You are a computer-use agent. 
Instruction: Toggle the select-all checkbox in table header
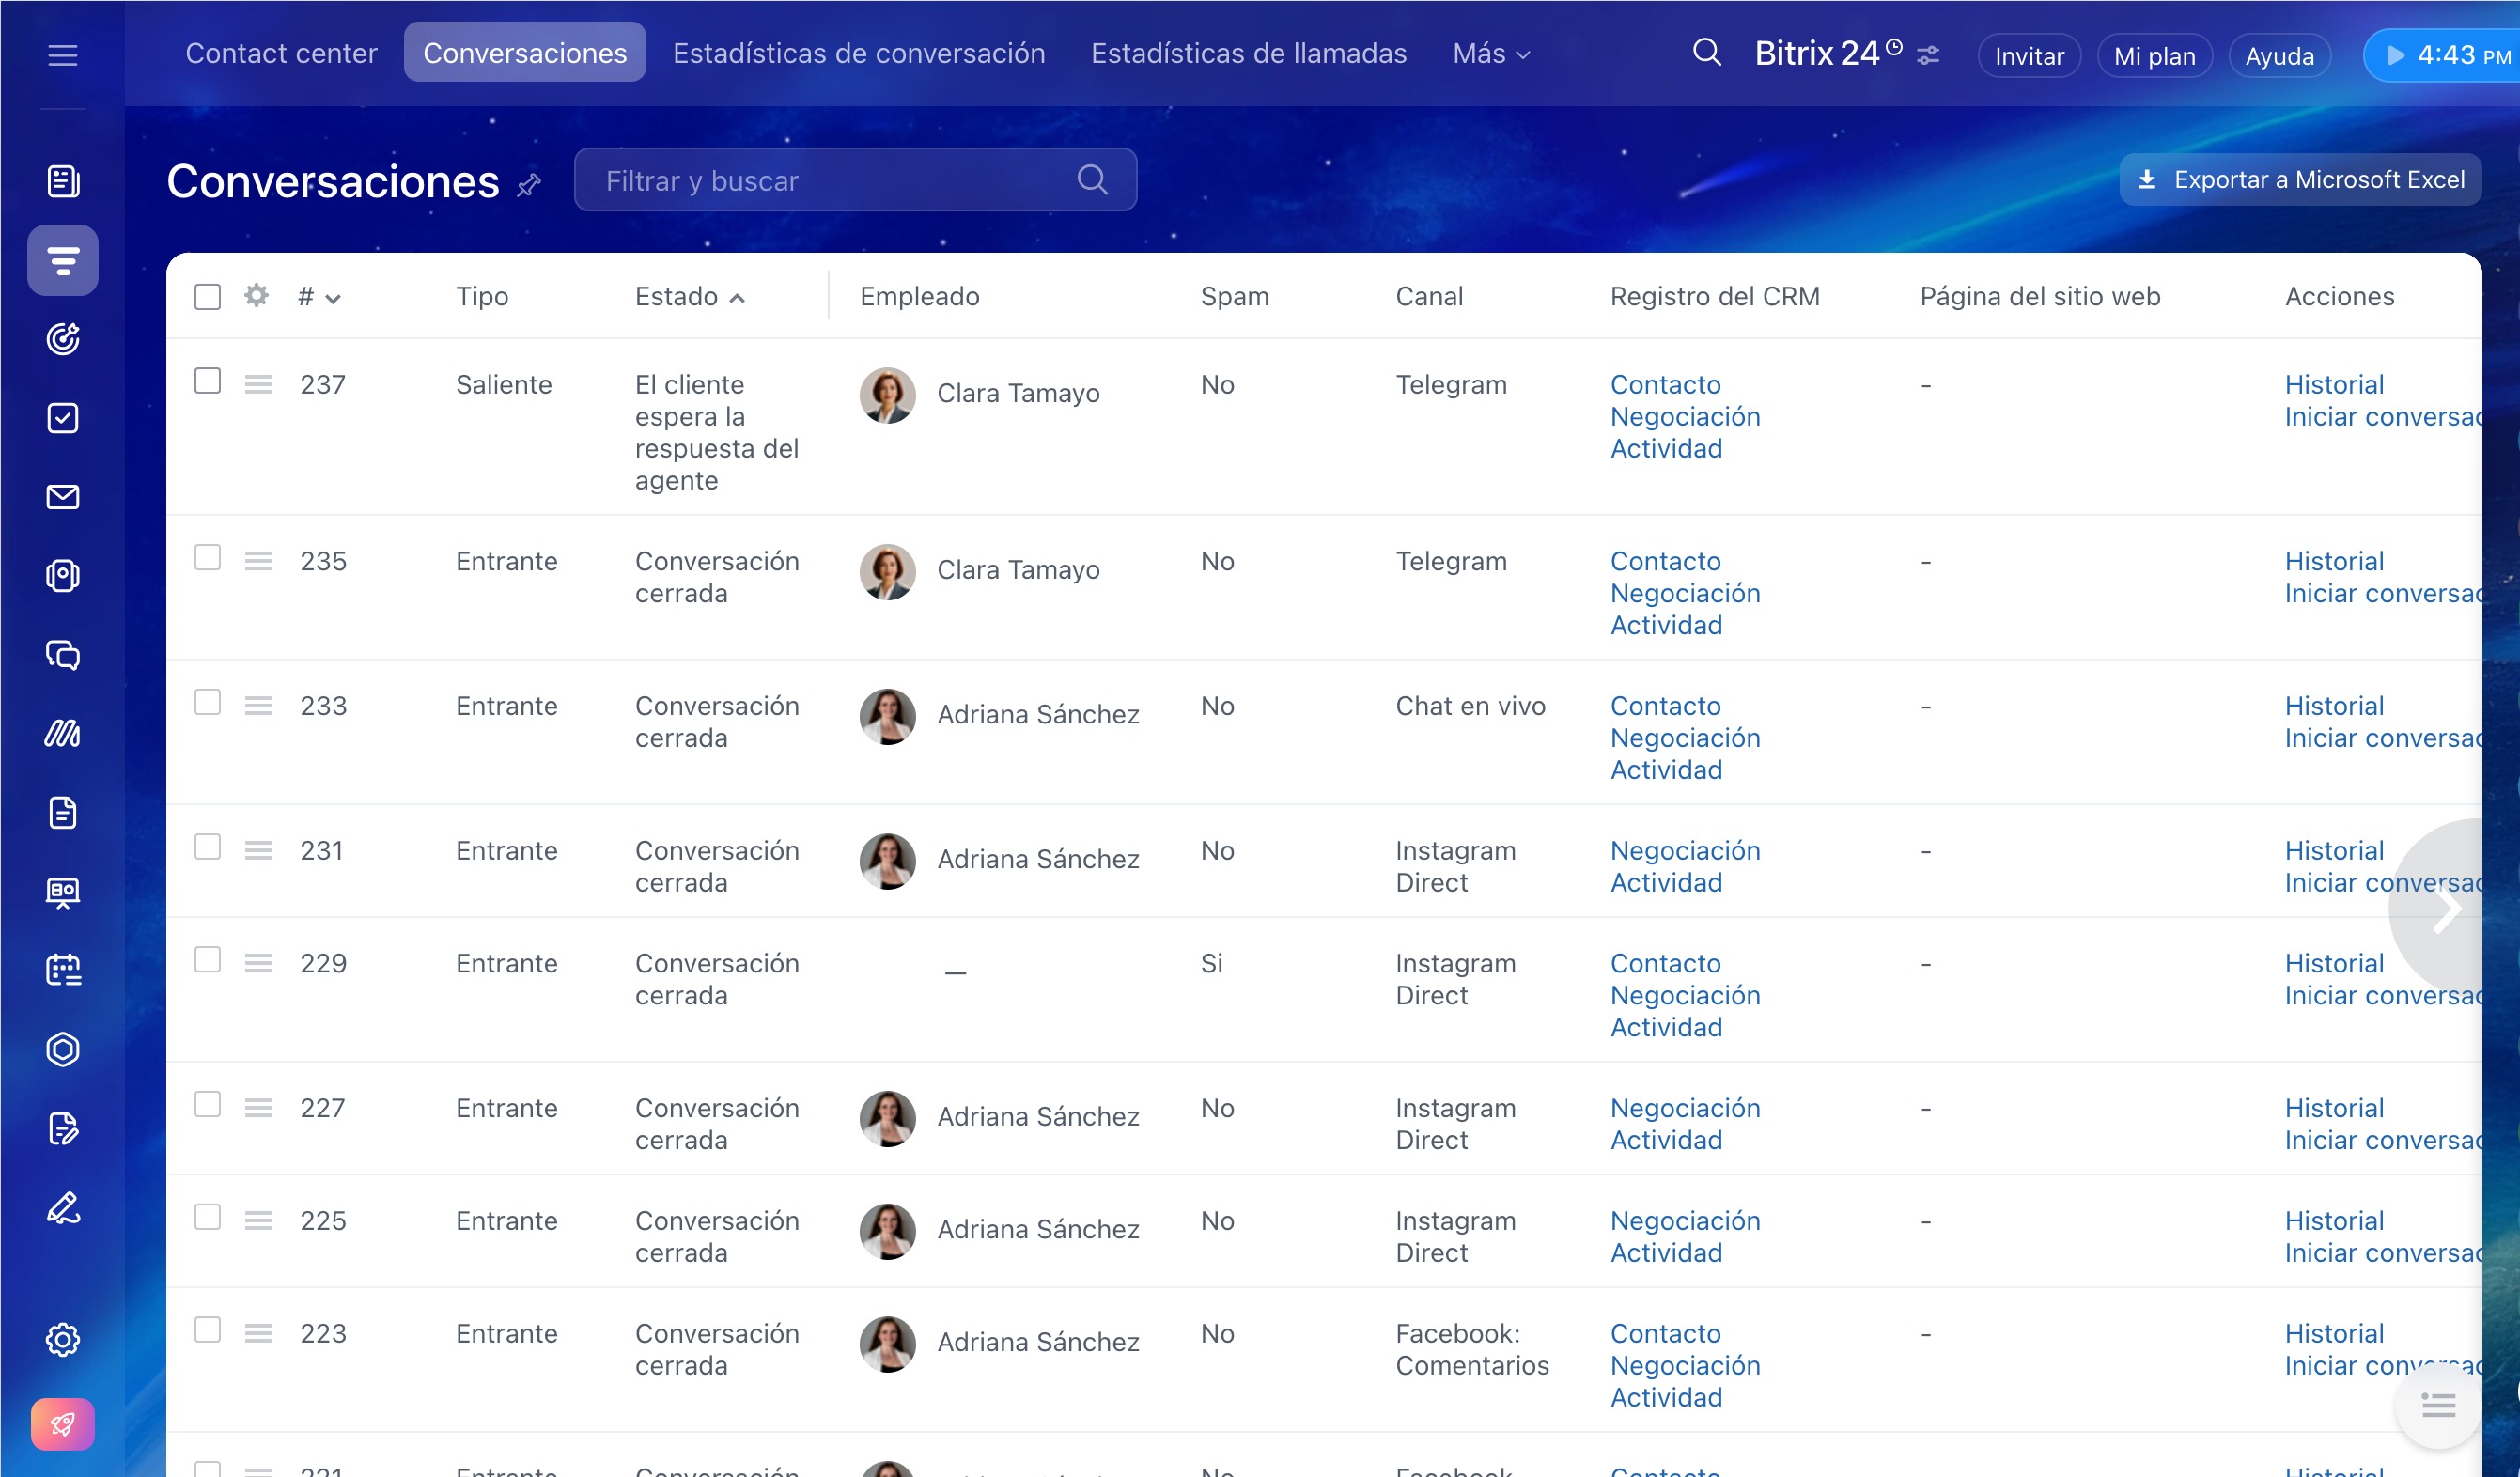pos(207,297)
